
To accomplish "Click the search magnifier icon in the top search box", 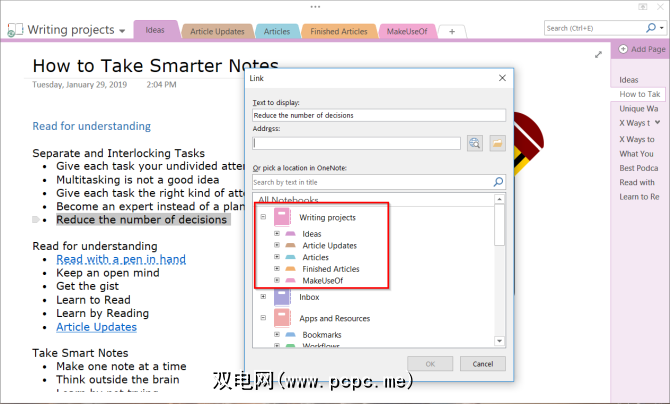I will pyautogui.click(x=651, y=28).
